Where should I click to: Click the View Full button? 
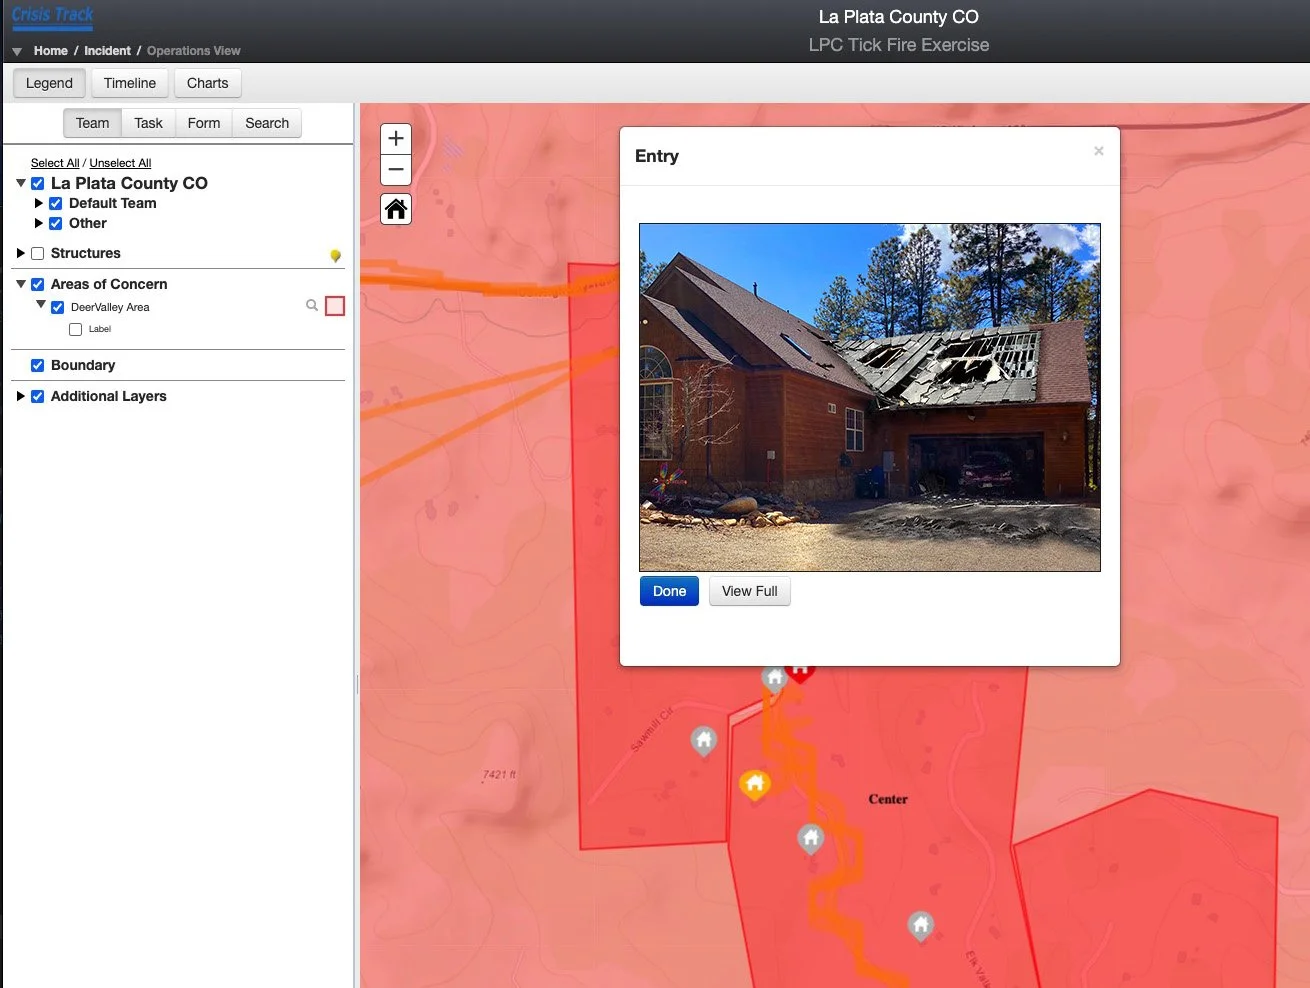[x=750, y=591]
